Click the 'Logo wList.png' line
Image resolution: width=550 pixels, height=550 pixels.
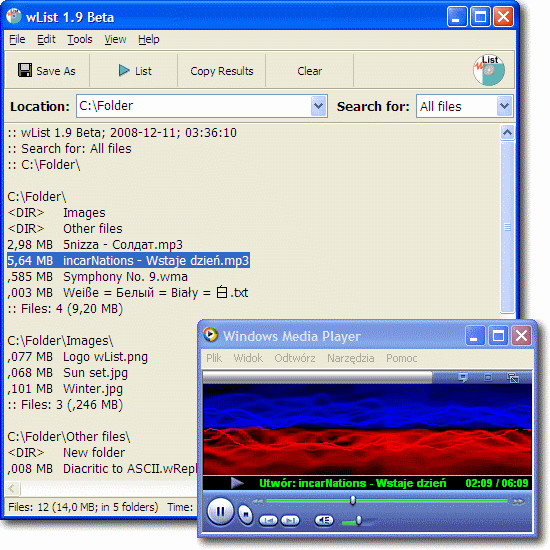pyautogui.click(x=78, y=357)
